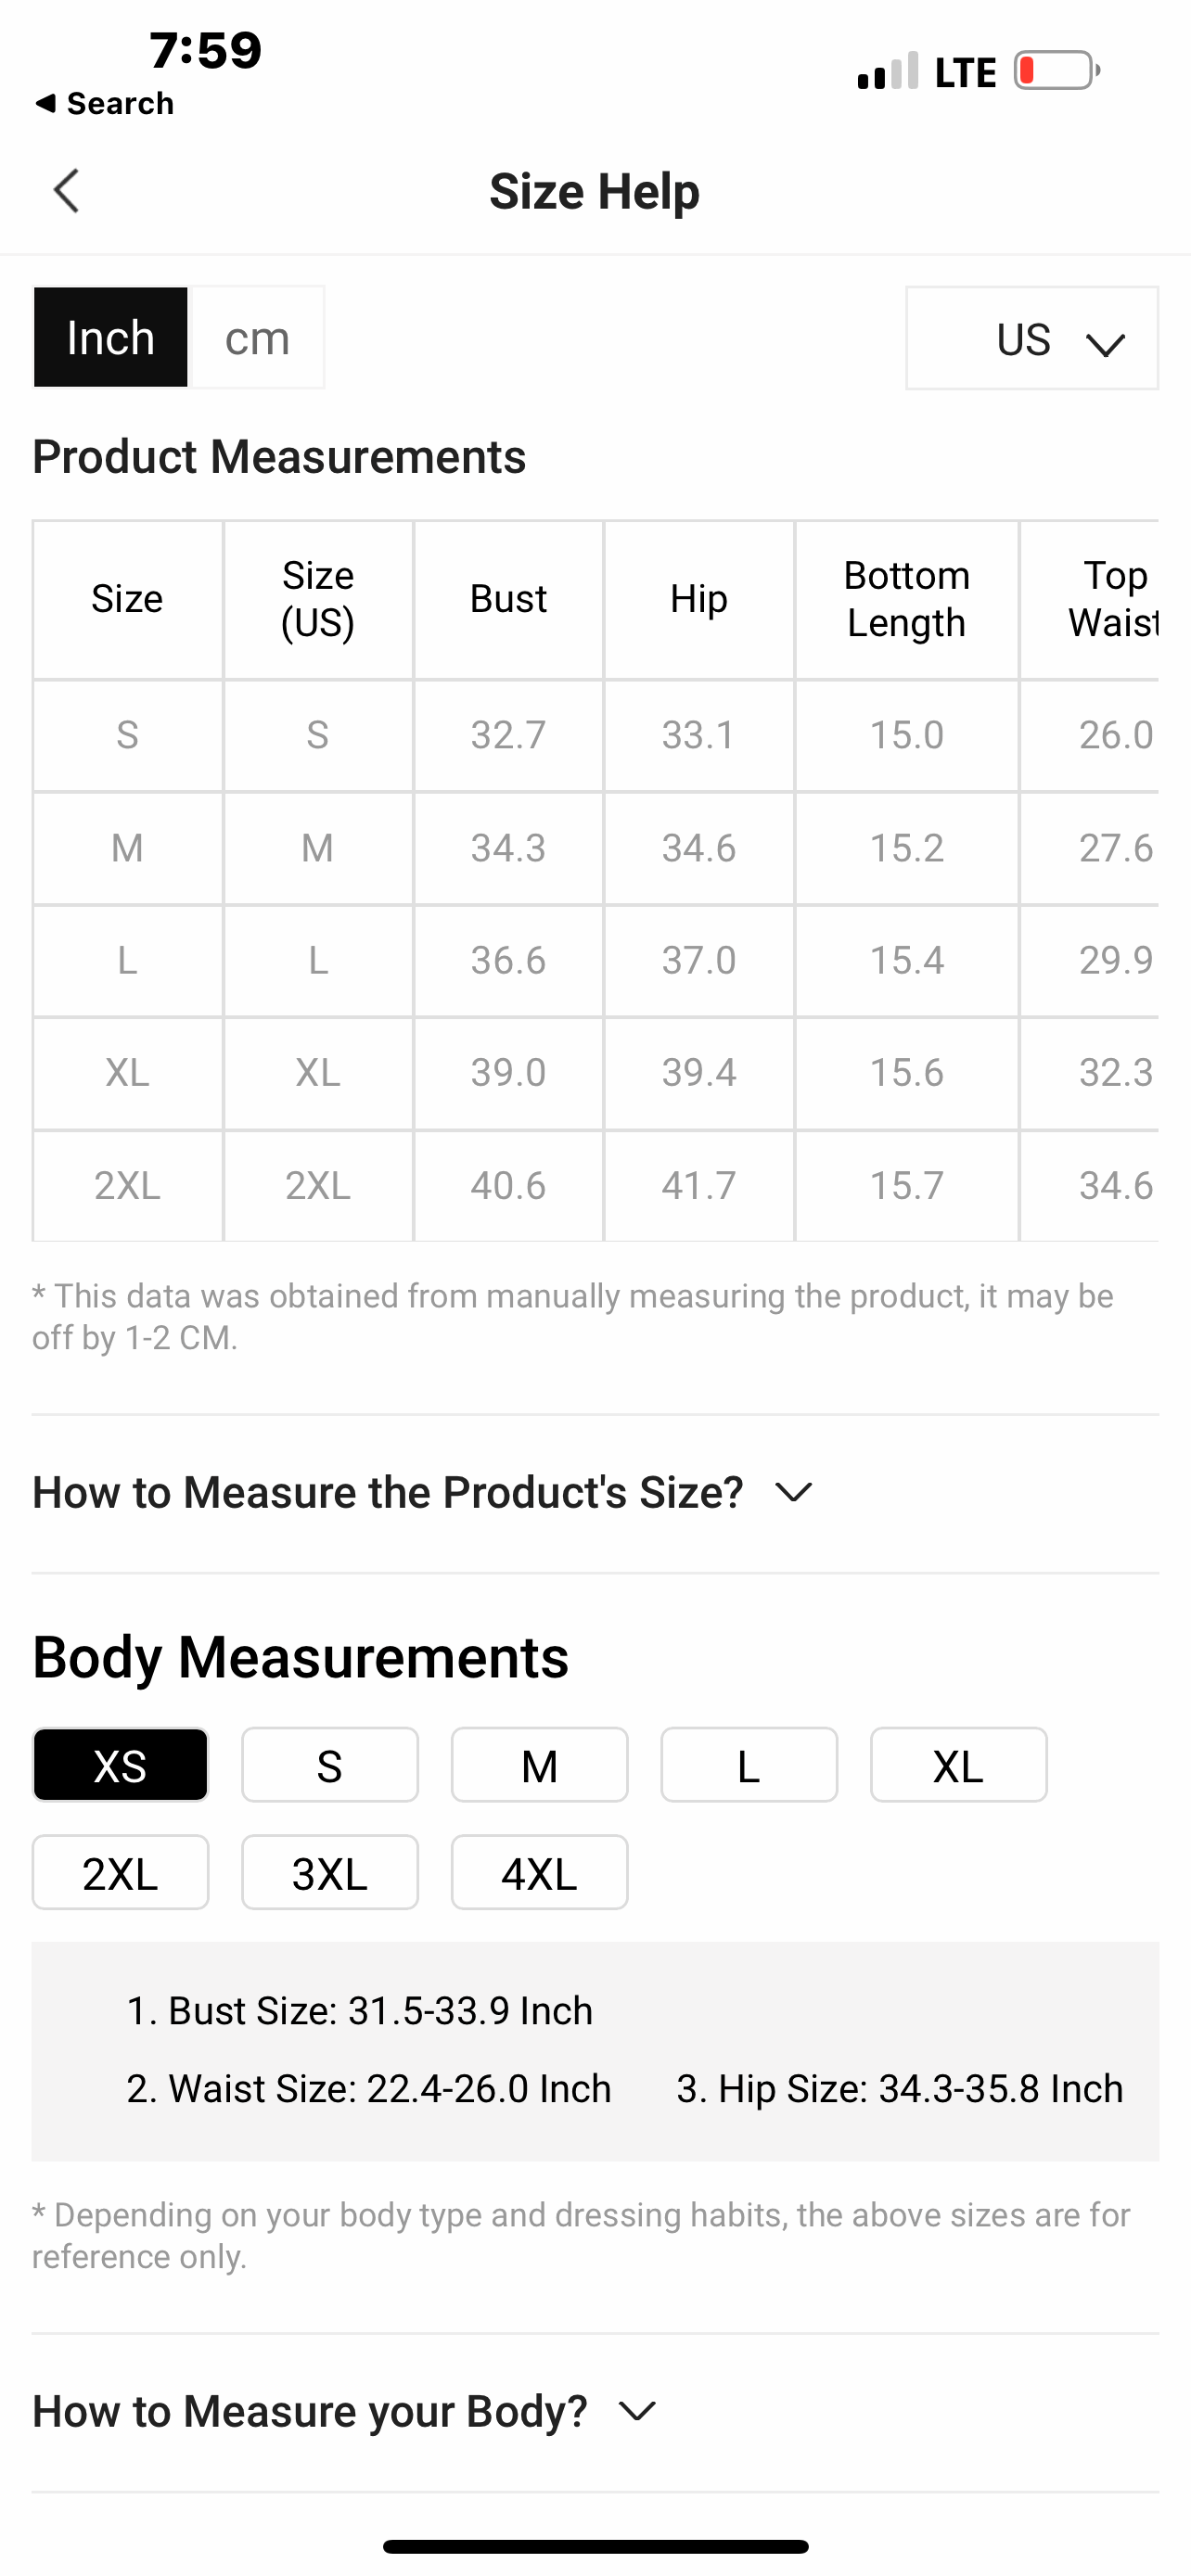This screenshot has height=2576, width=1191.
Task: Expand How to Measure the Product's Size
Action: [x=423, y=1492]
